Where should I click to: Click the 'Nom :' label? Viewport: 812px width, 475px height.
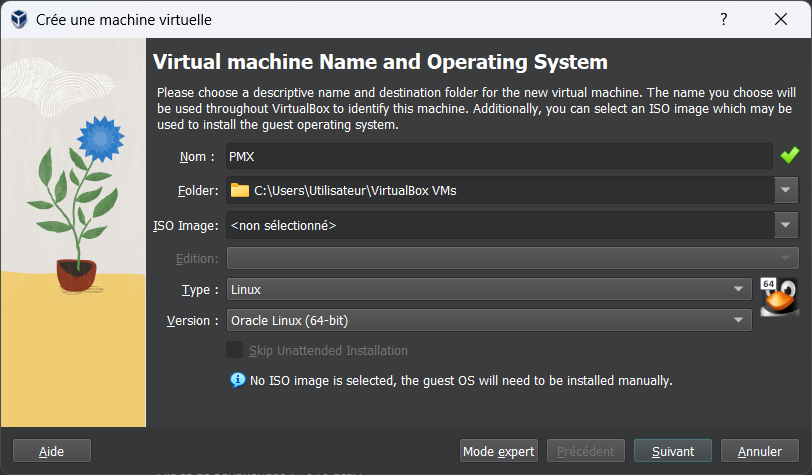[197, 156]
